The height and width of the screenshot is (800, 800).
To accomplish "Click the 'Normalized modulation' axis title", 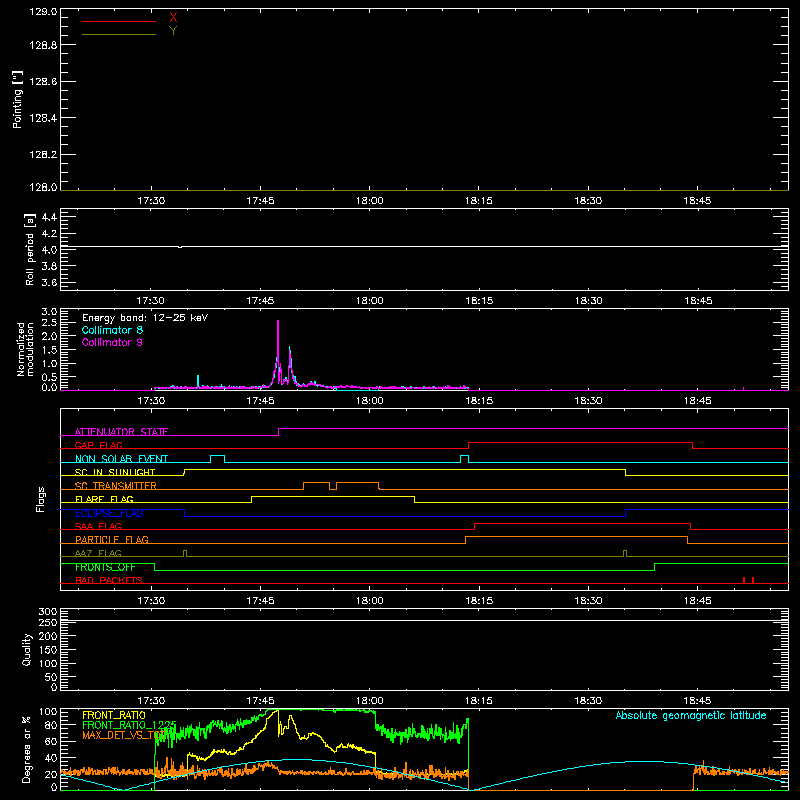I will [26, 349].
